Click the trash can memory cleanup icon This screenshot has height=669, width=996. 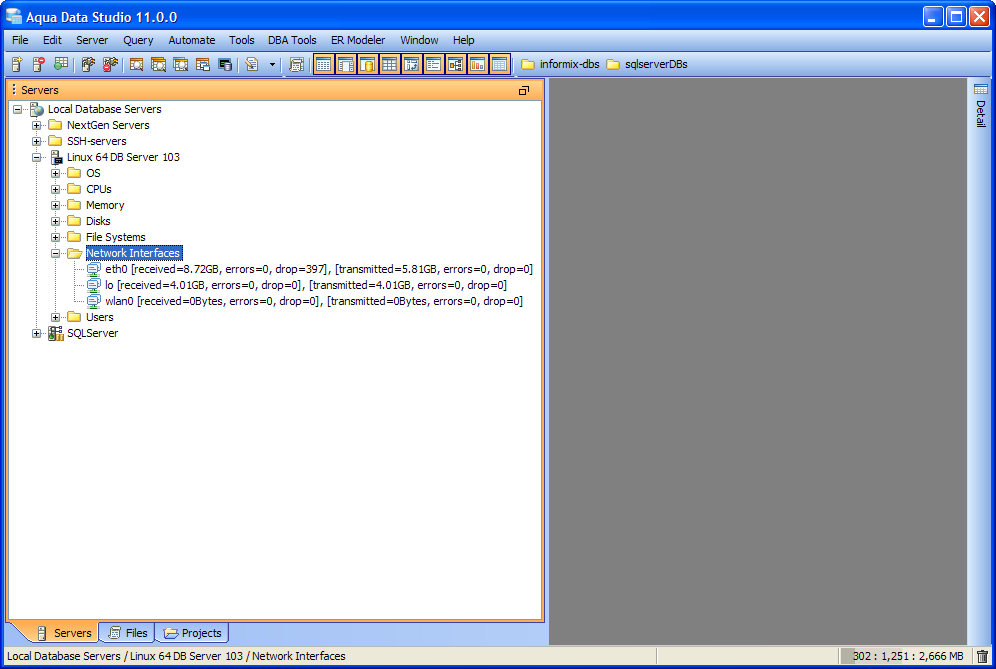click(x=982, y=656)
